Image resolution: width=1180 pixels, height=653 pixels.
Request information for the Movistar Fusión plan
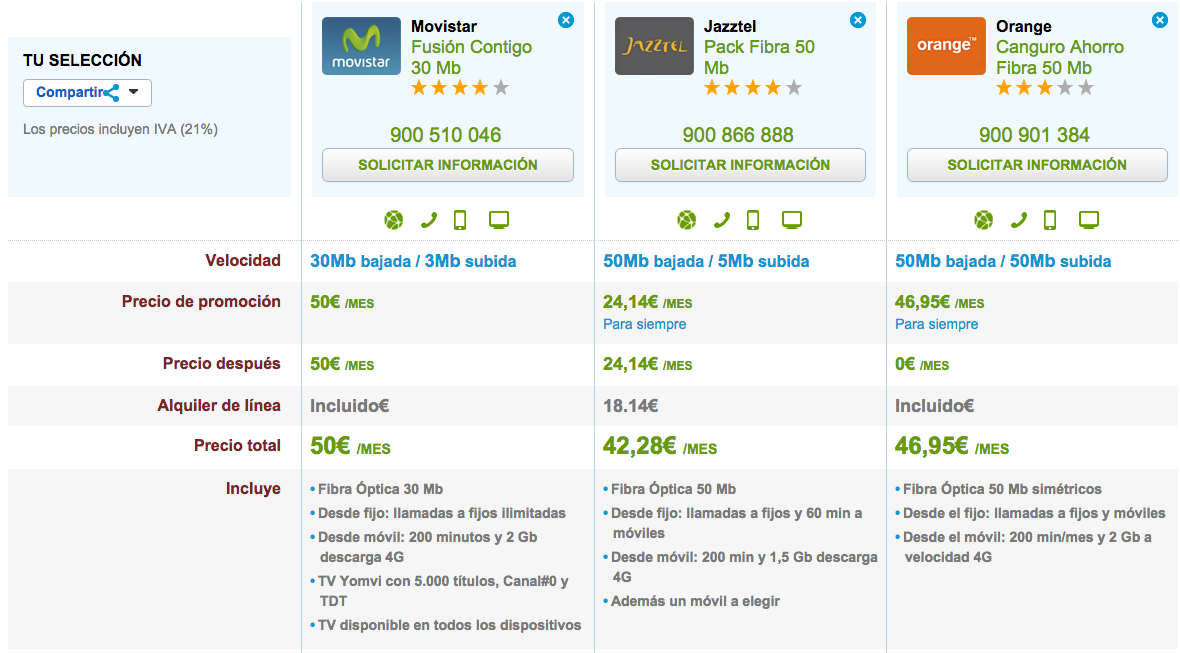tap(448, 165)
